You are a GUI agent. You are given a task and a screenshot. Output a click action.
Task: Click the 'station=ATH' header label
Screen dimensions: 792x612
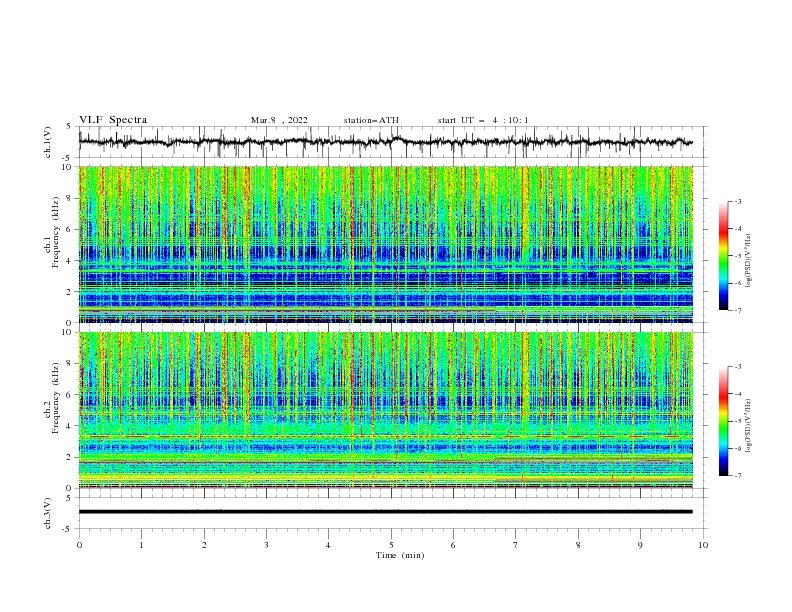[371, 120]
